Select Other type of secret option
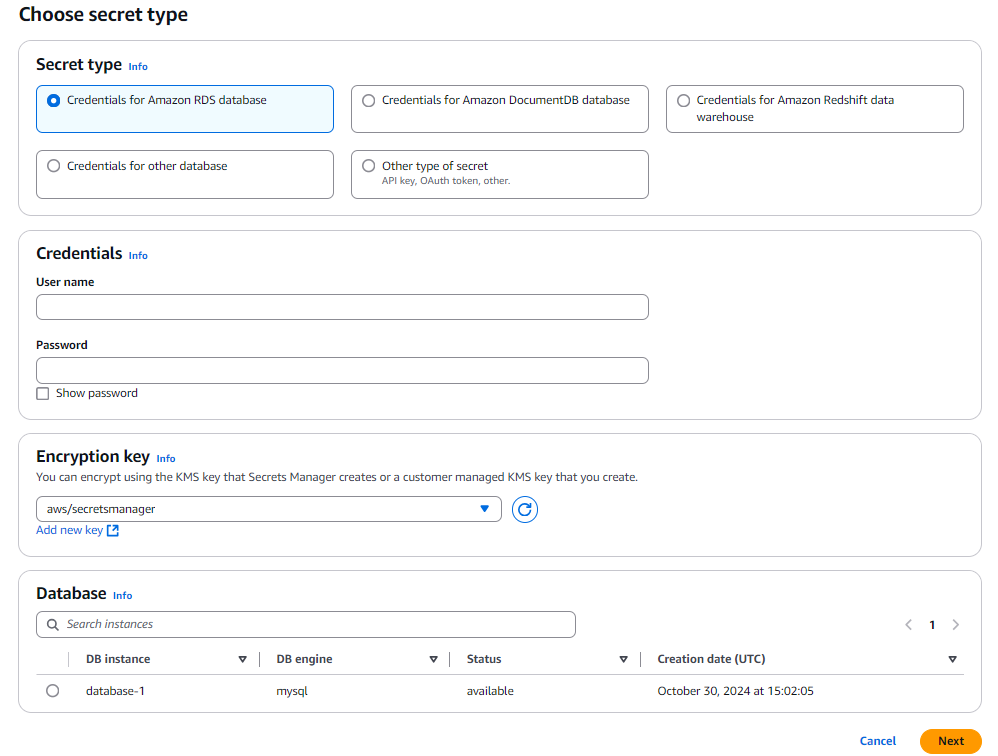The width and height of the screenshot is (998, 756). click(369, 166)
